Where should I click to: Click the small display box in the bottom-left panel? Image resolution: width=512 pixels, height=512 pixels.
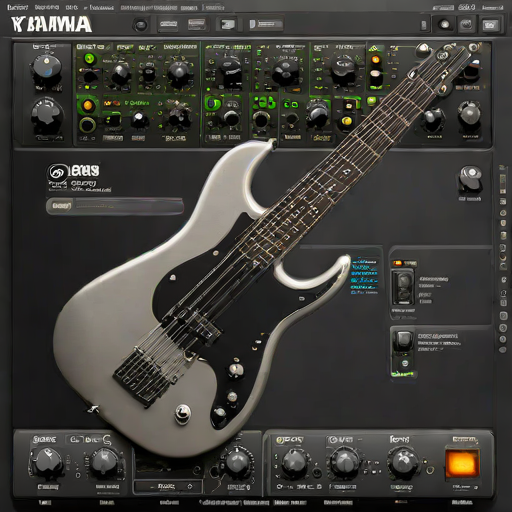pyautogui.click(x=168, y=486)
